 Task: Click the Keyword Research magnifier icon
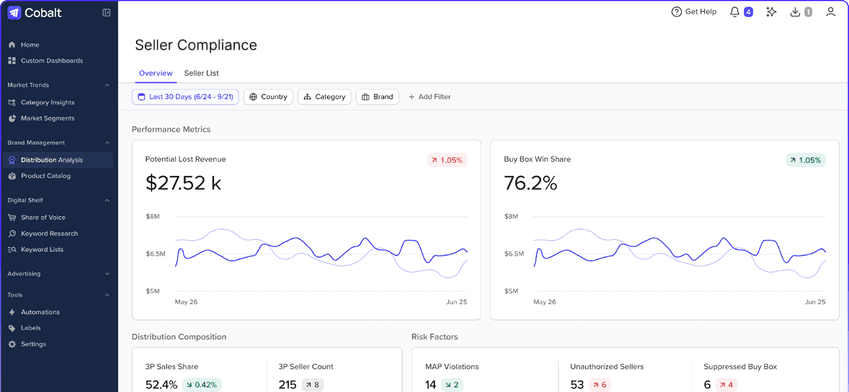(x=12, y=234)
